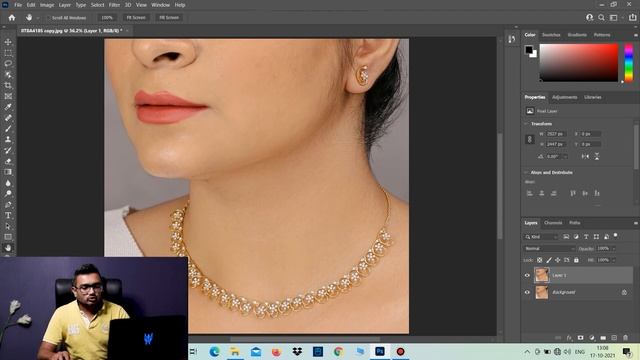Select the Clone Stamp tool
This screenshot has height=360, width=640.
click(x=8, y=140)
